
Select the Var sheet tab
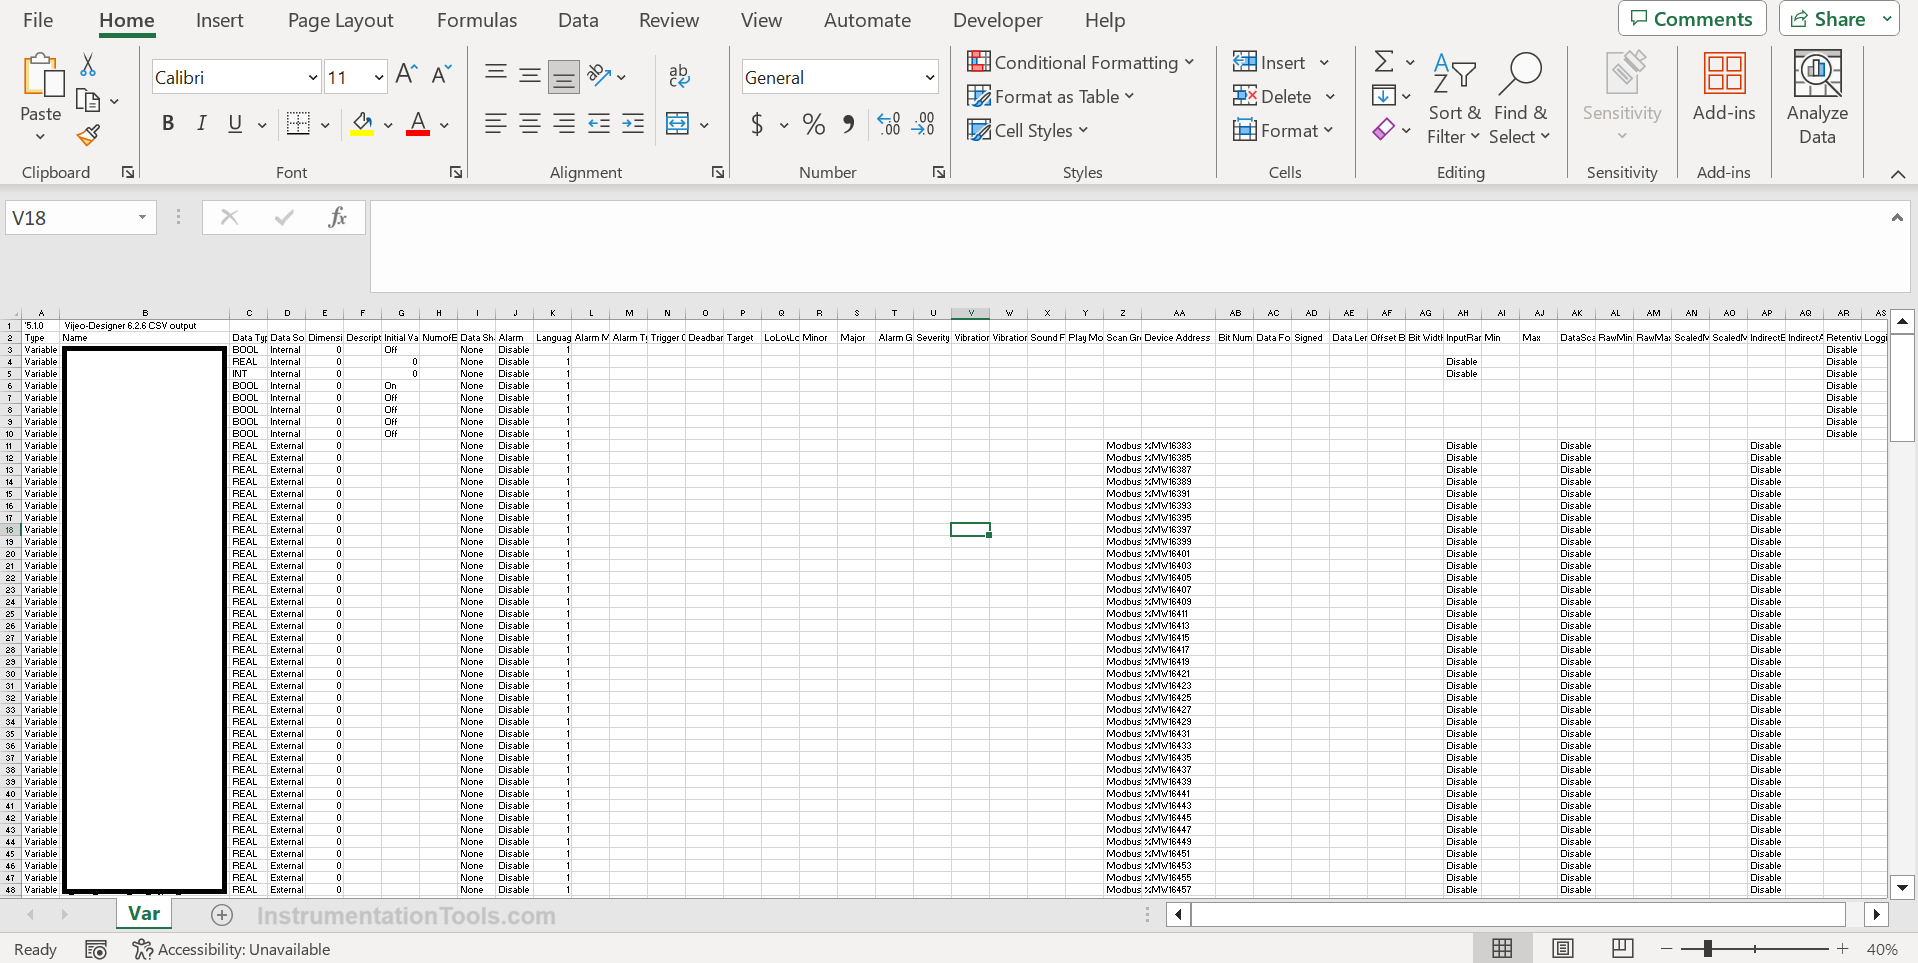(144, 914)
